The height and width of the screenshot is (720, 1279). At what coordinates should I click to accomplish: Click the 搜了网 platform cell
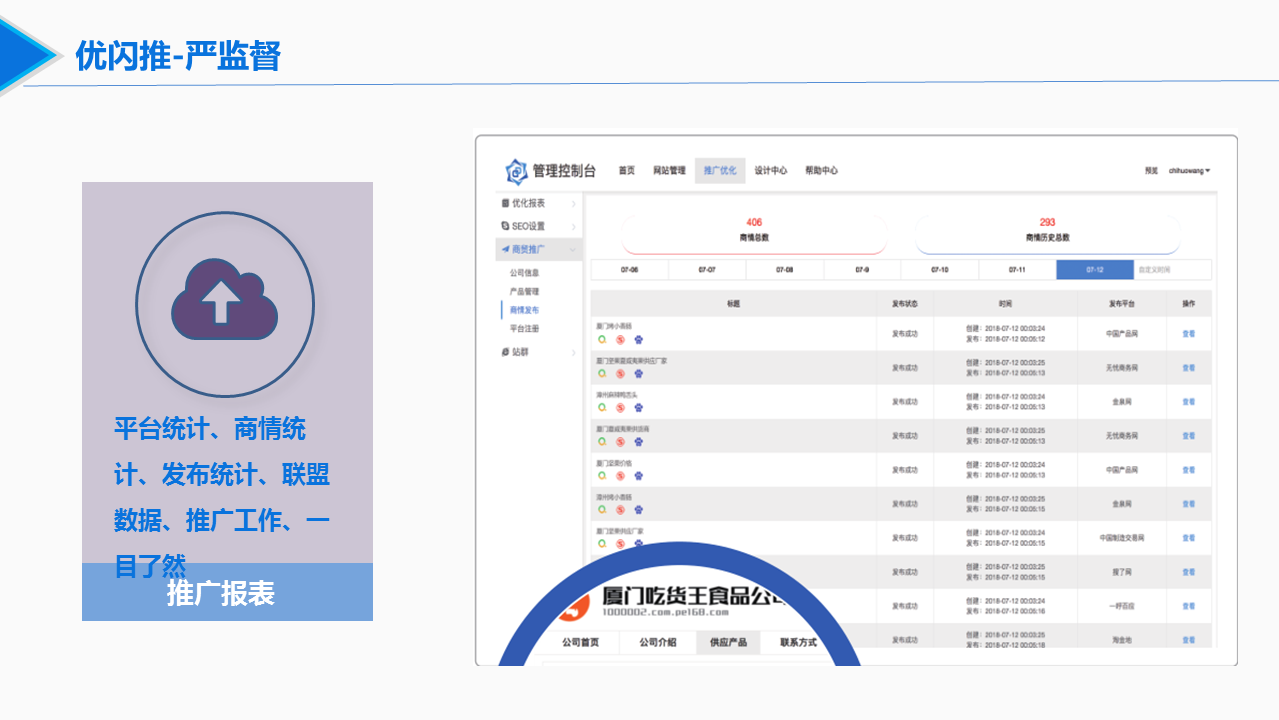tap(1121, 572)
